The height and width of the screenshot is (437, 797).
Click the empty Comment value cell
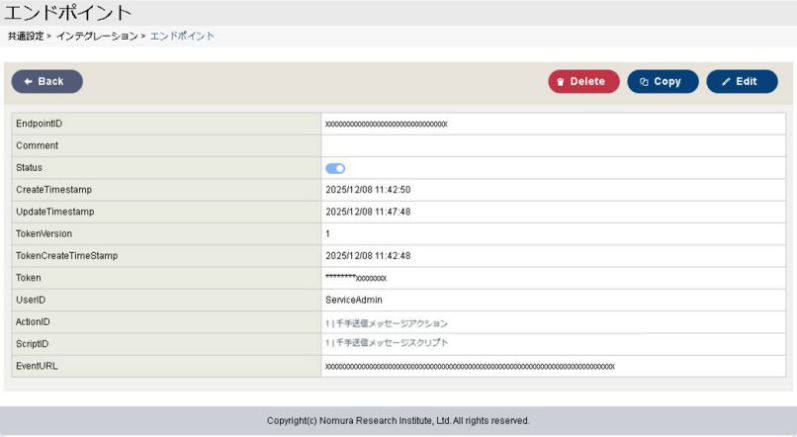point(553,146)
